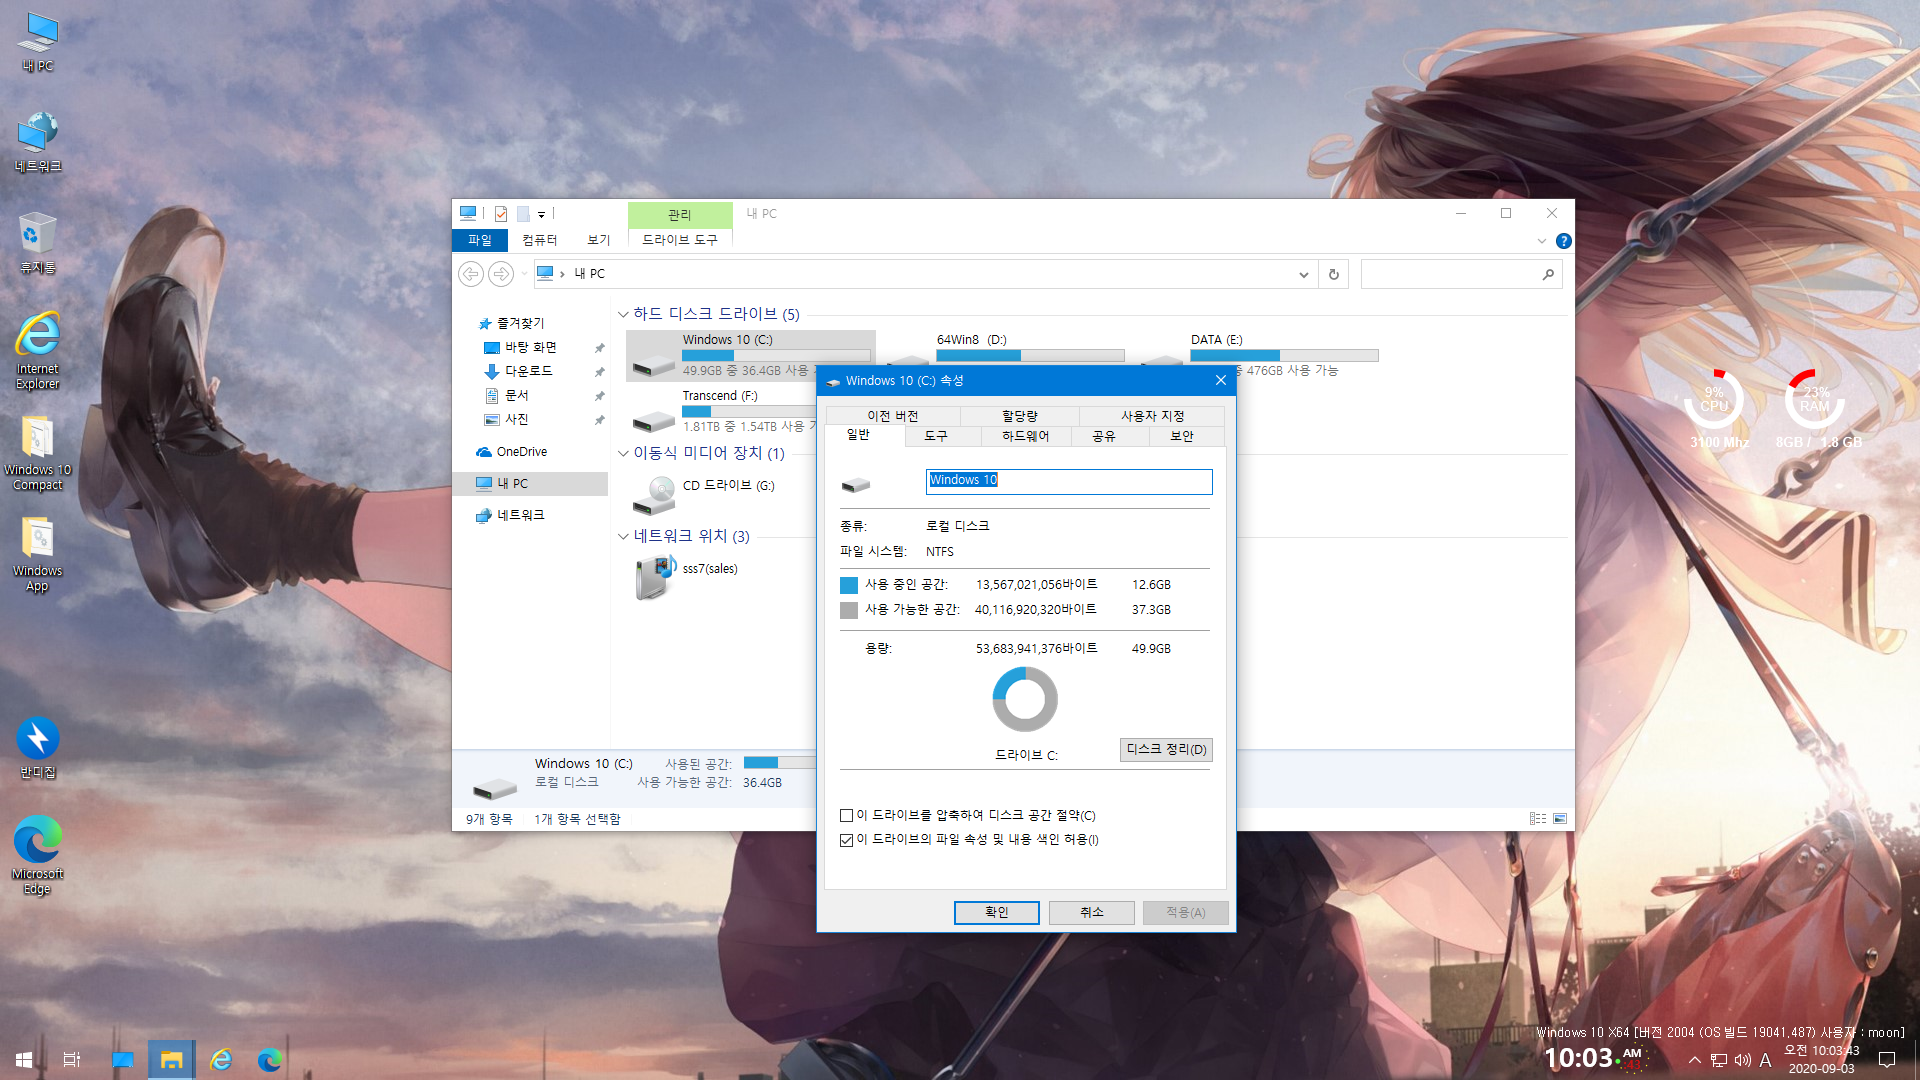Collapse the 네트워크 위치 group

(624, 537)
